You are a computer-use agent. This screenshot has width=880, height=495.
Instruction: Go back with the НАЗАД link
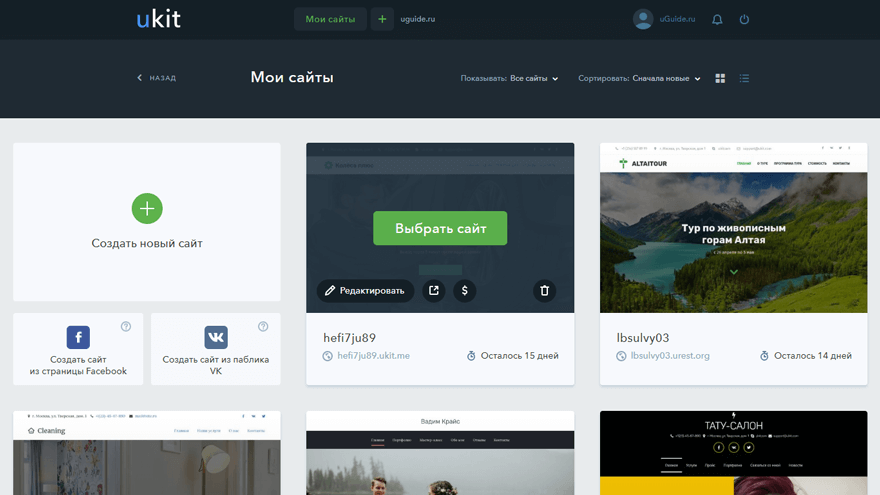(x=157, y=78)
